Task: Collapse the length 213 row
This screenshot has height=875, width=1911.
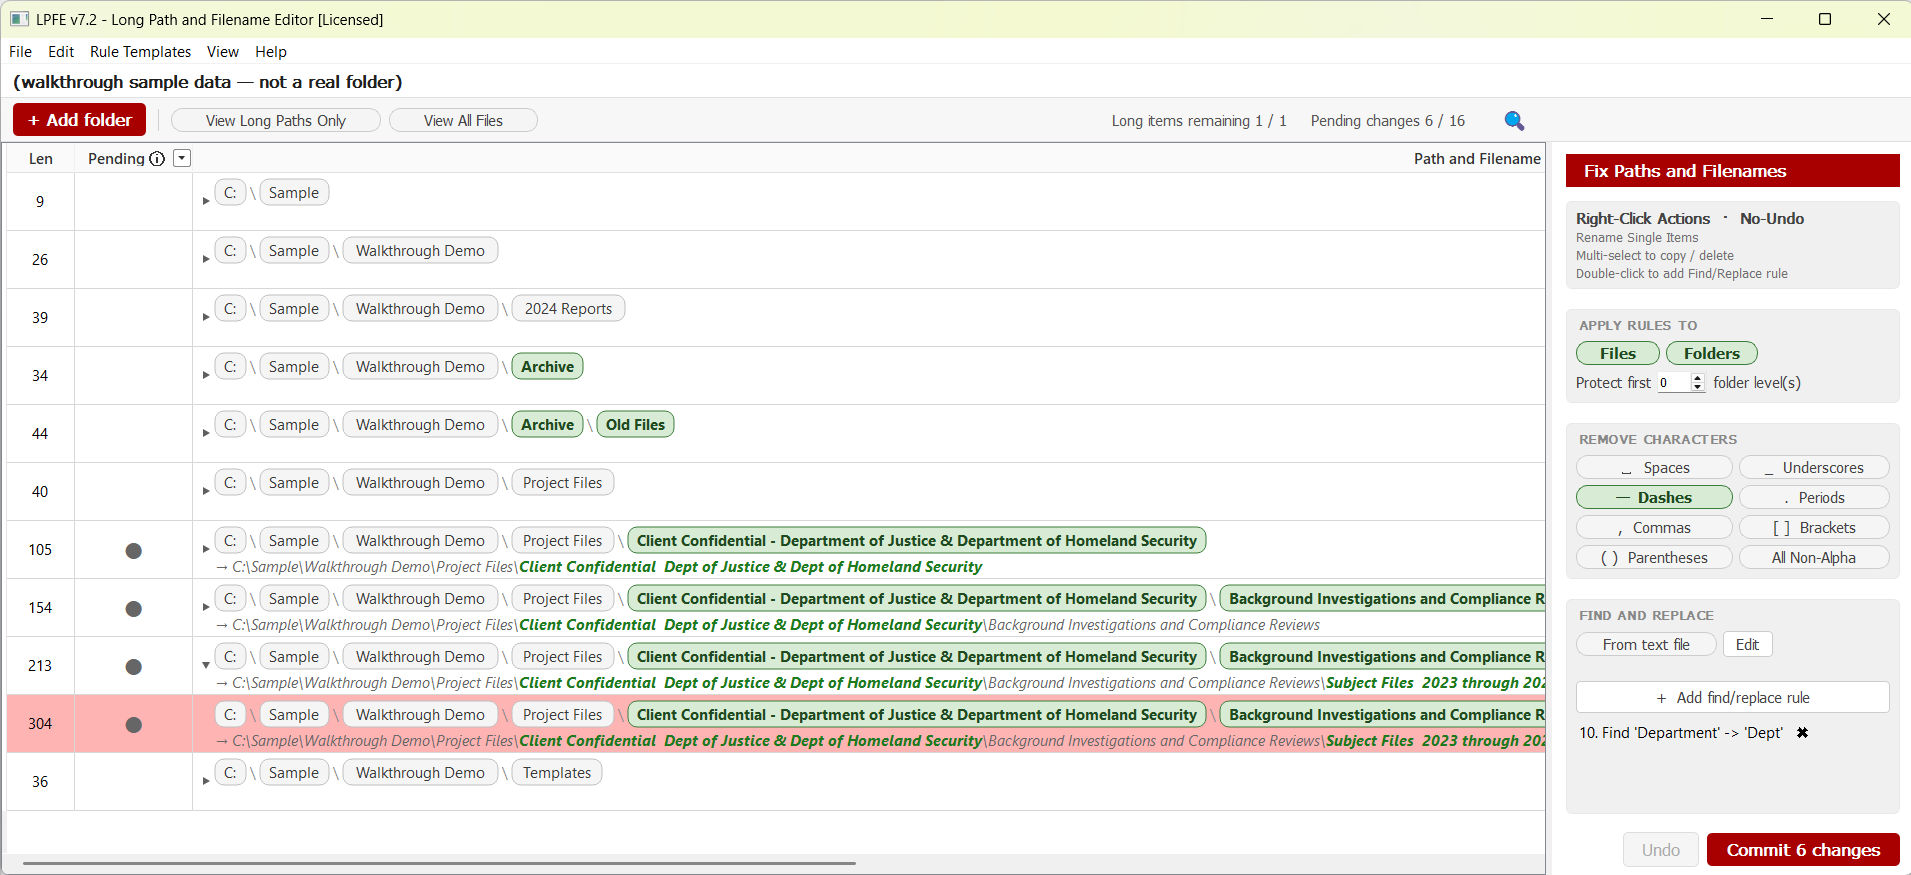Action: 206,666
